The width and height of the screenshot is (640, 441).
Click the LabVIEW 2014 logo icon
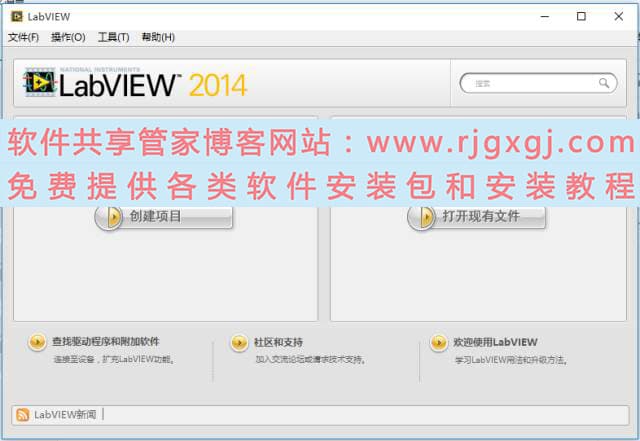pyautogui.click(x=39, y=82)
